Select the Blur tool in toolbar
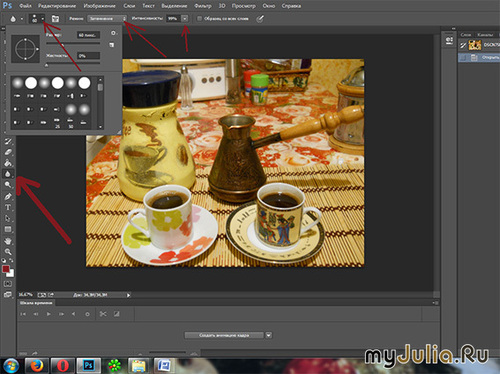500x374 pixels. coord(8,174)
